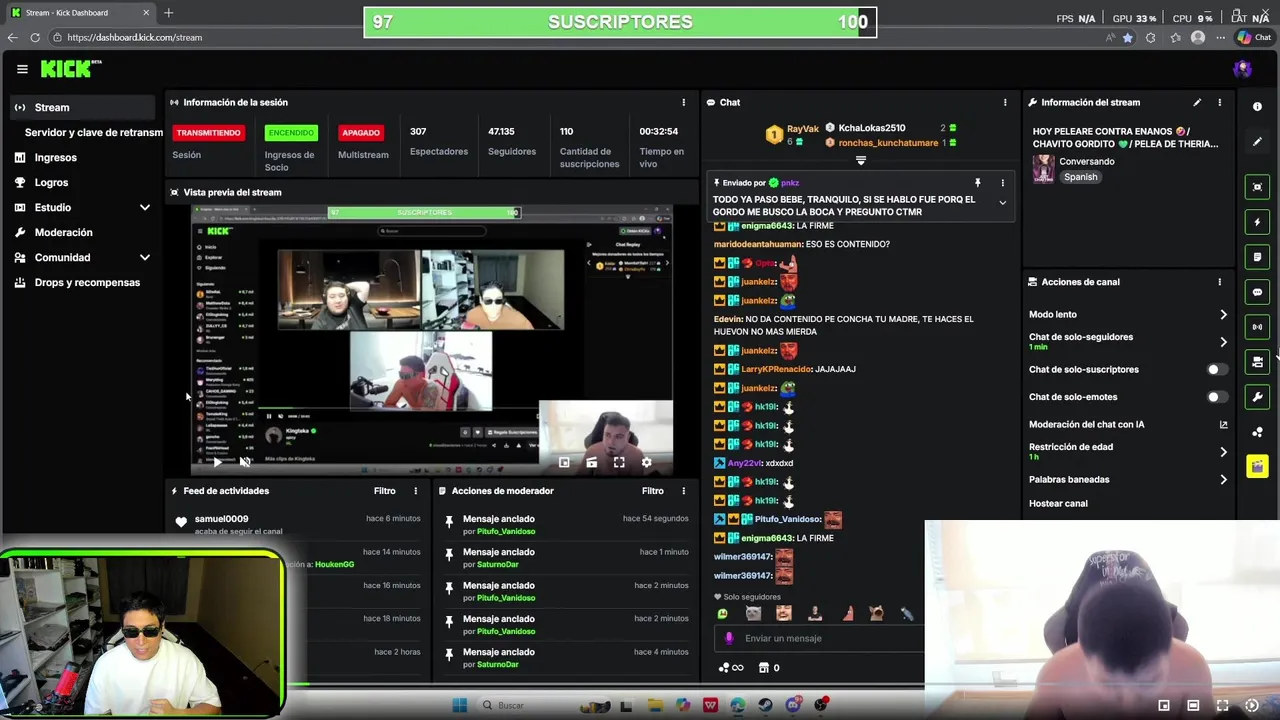Click Filtro in Acciones de moderador
This screenshot has height=720, width=1280.
click(653, 491)
